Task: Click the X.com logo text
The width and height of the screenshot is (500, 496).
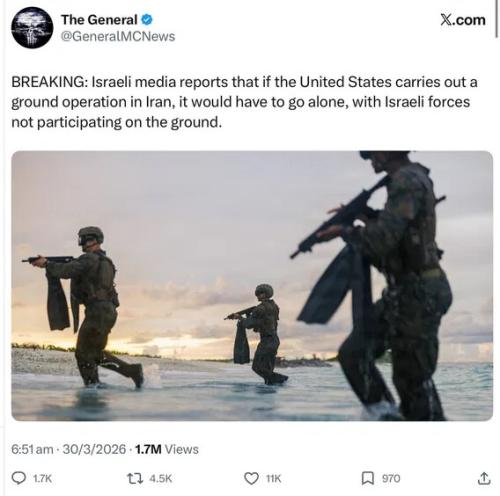Action: pyautogui.click(x=463, y=20)
